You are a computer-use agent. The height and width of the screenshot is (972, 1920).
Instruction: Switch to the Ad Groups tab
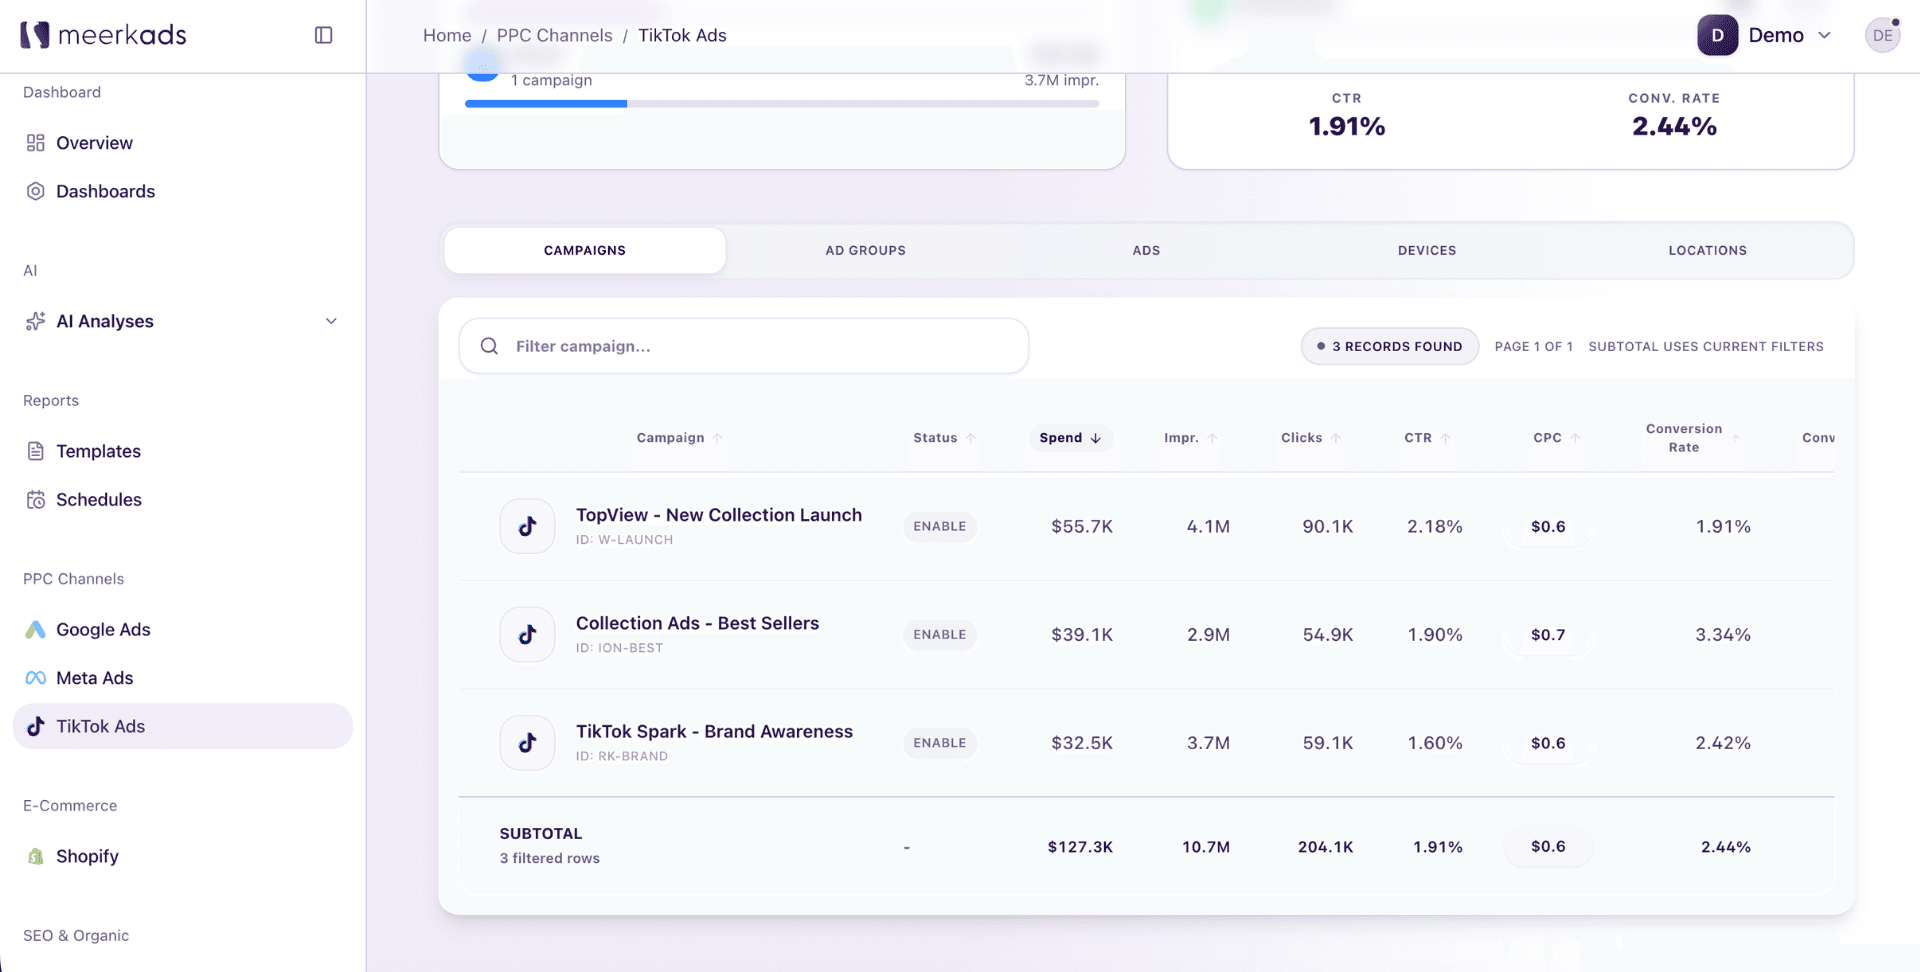point(866,250)
